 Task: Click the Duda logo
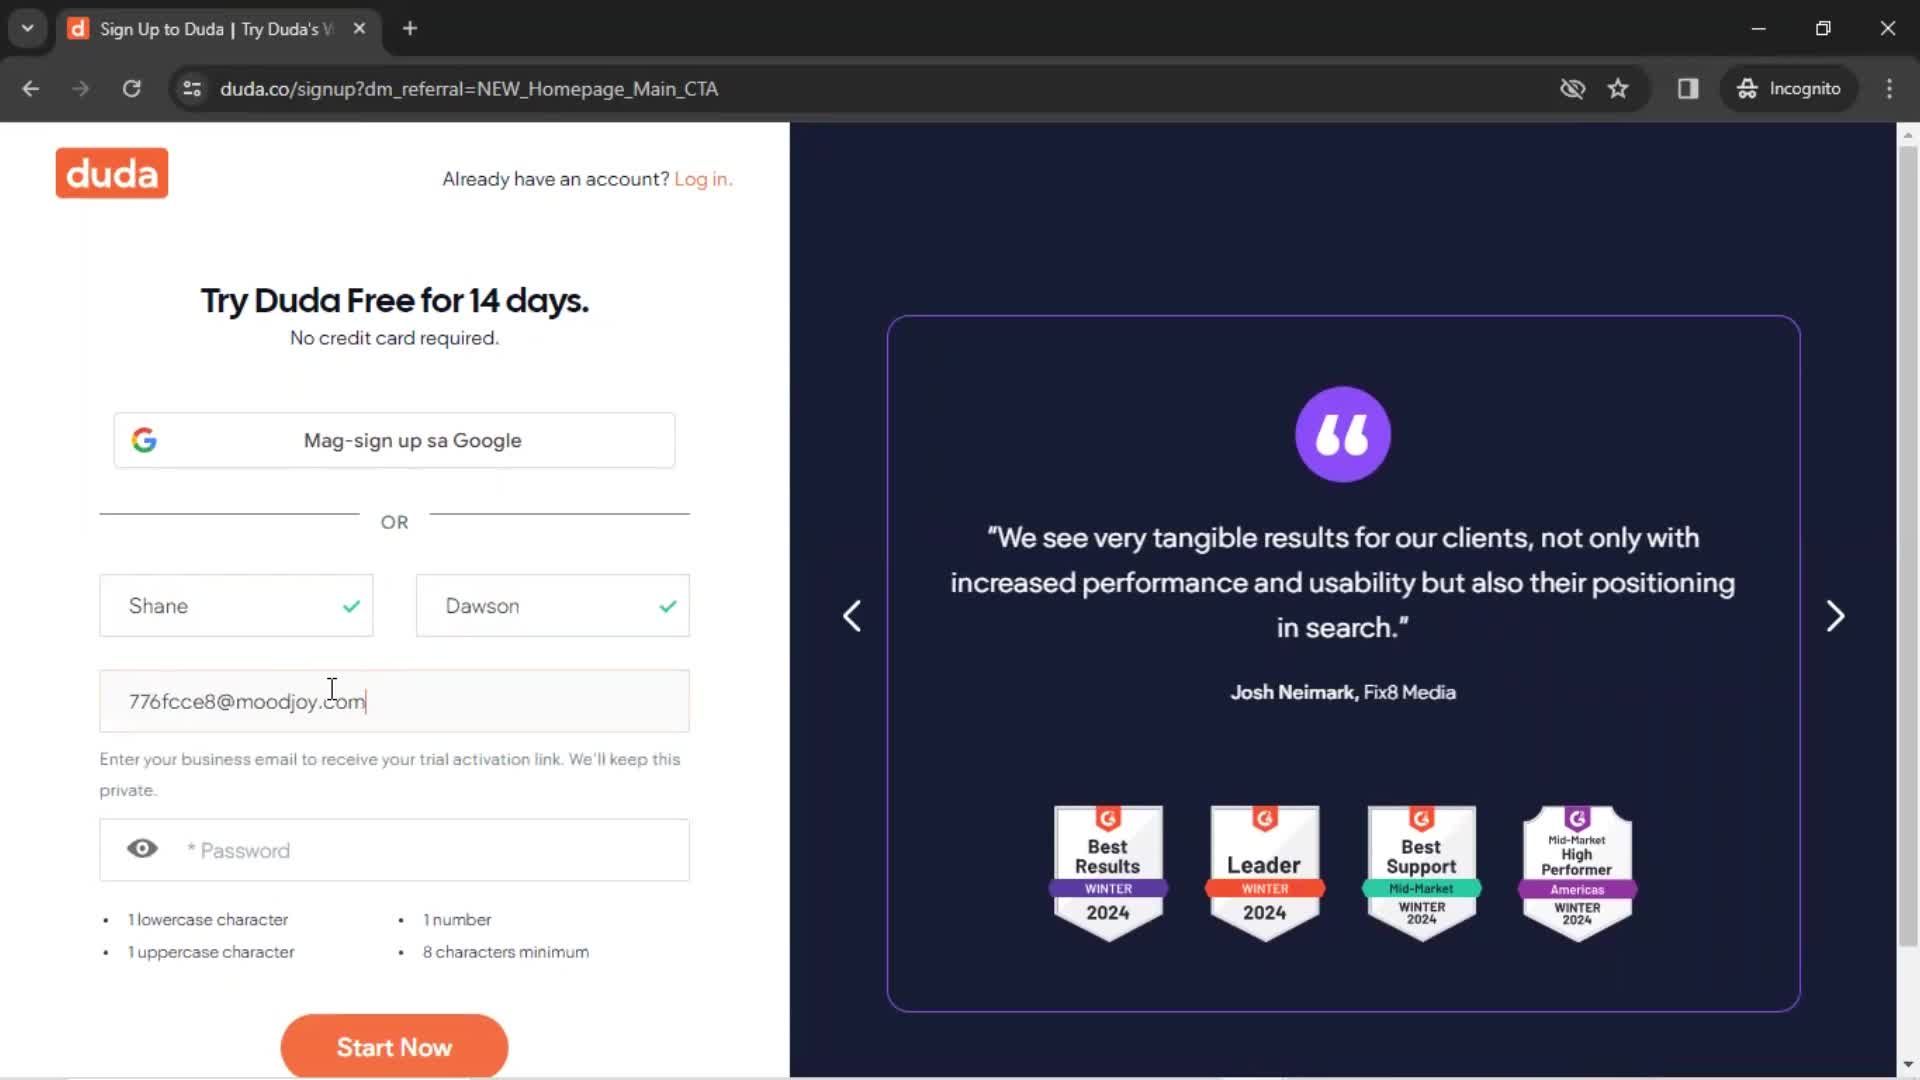(x=112, y=173)
